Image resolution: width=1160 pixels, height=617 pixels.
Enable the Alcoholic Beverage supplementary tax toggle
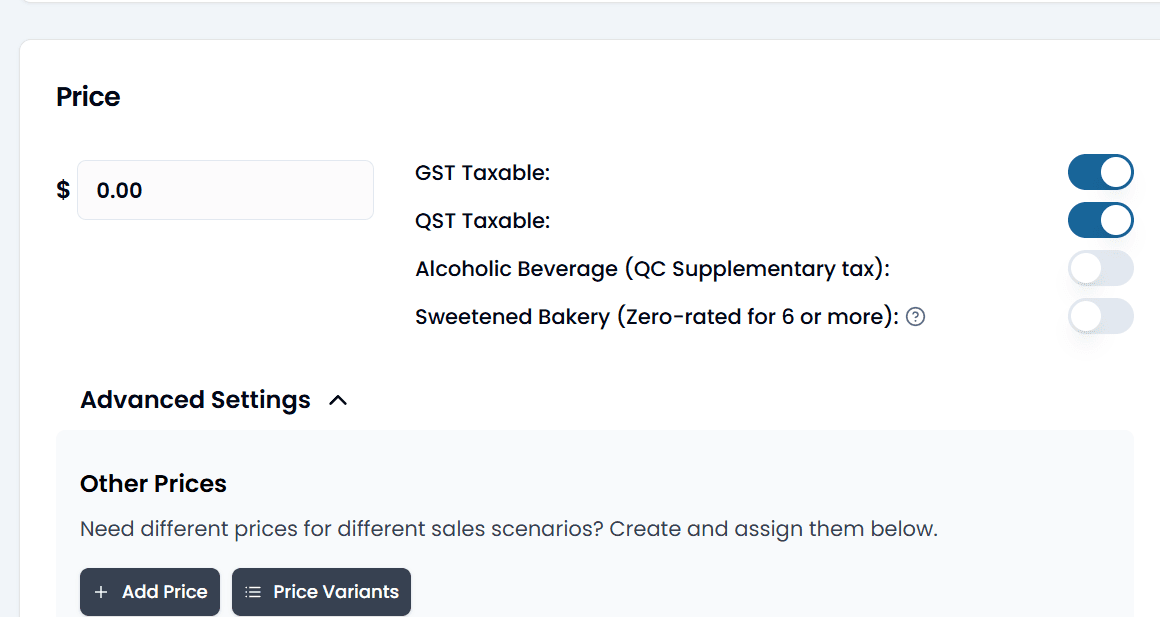pyautogui.click(x=1100, y=269)
